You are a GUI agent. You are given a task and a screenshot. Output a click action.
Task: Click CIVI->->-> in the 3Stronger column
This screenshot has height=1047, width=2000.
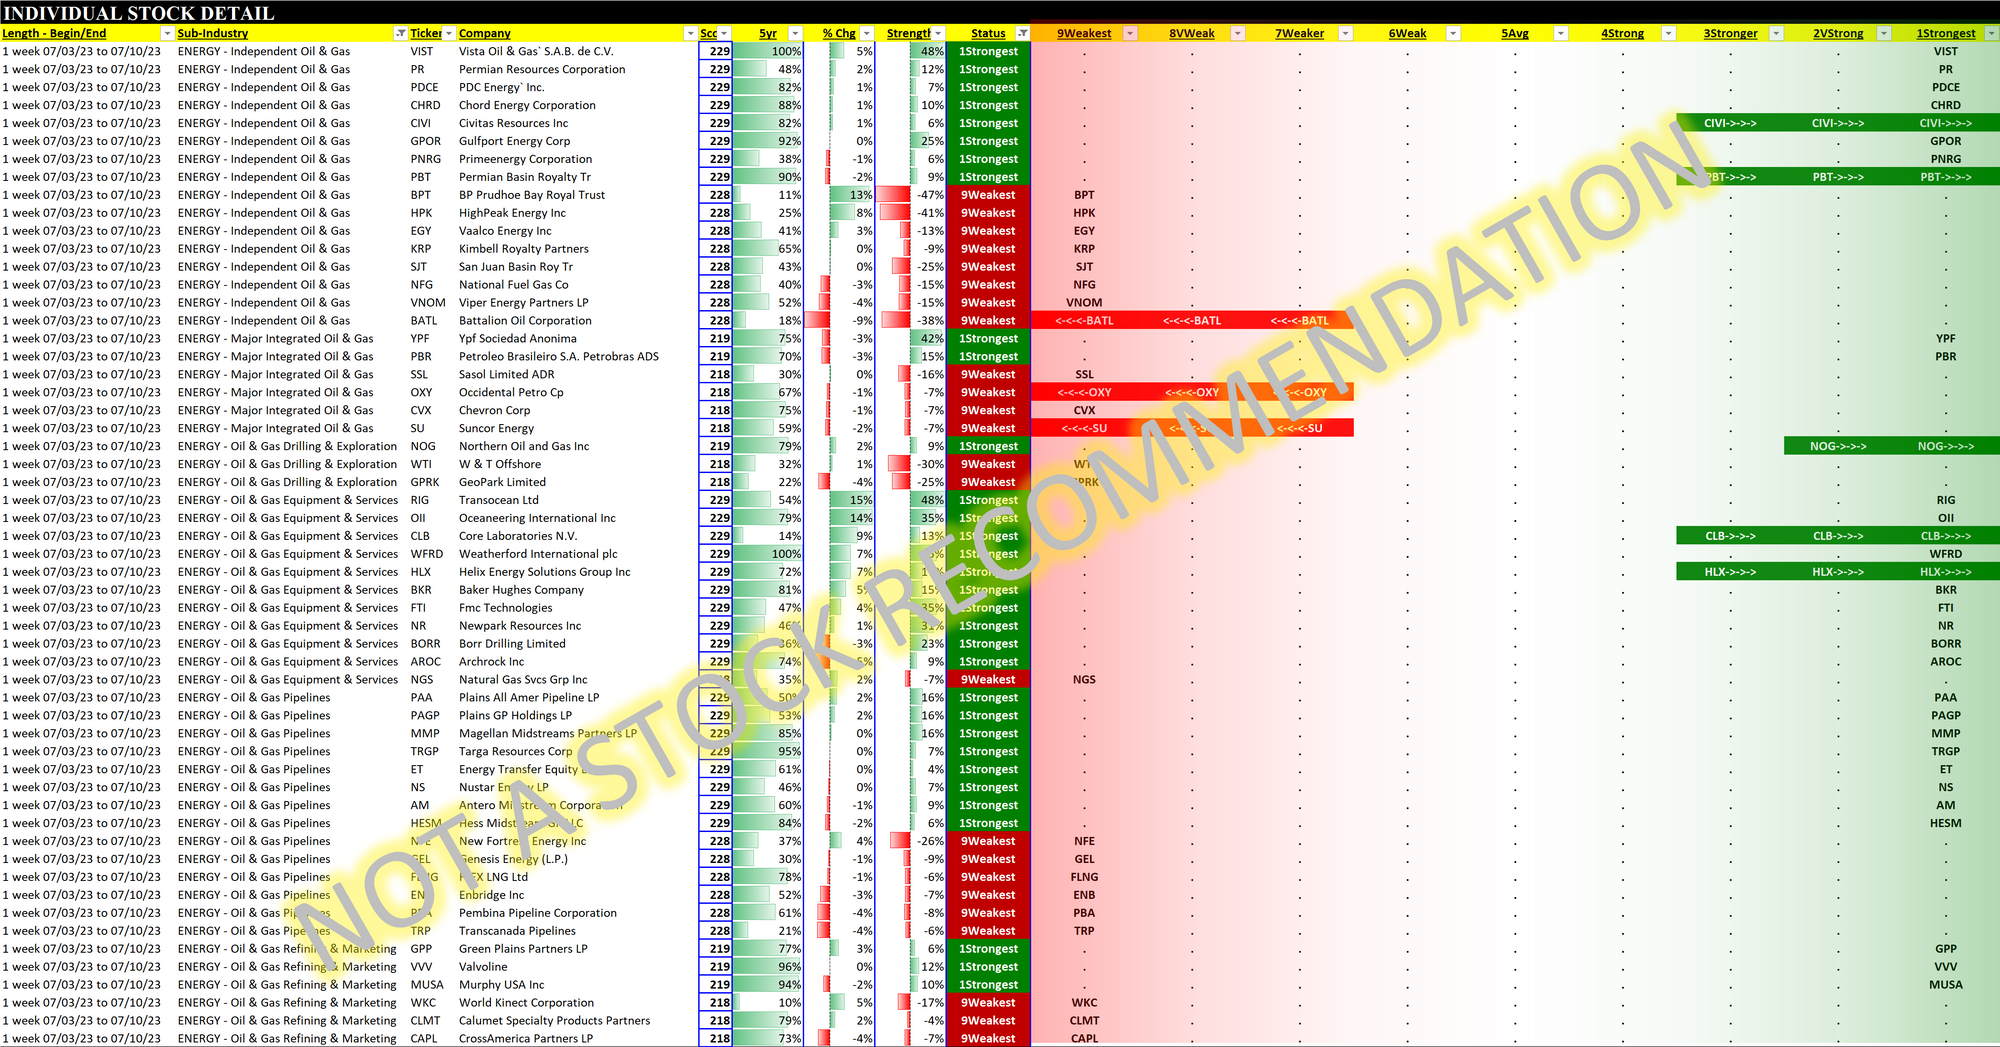coord(1730,124)
